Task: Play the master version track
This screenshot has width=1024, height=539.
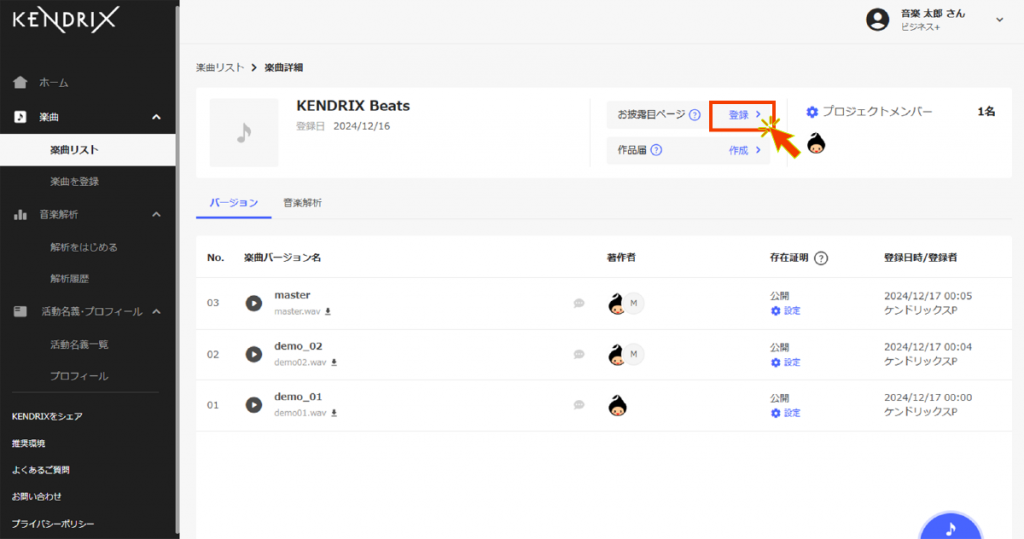Action: [254, 302]
